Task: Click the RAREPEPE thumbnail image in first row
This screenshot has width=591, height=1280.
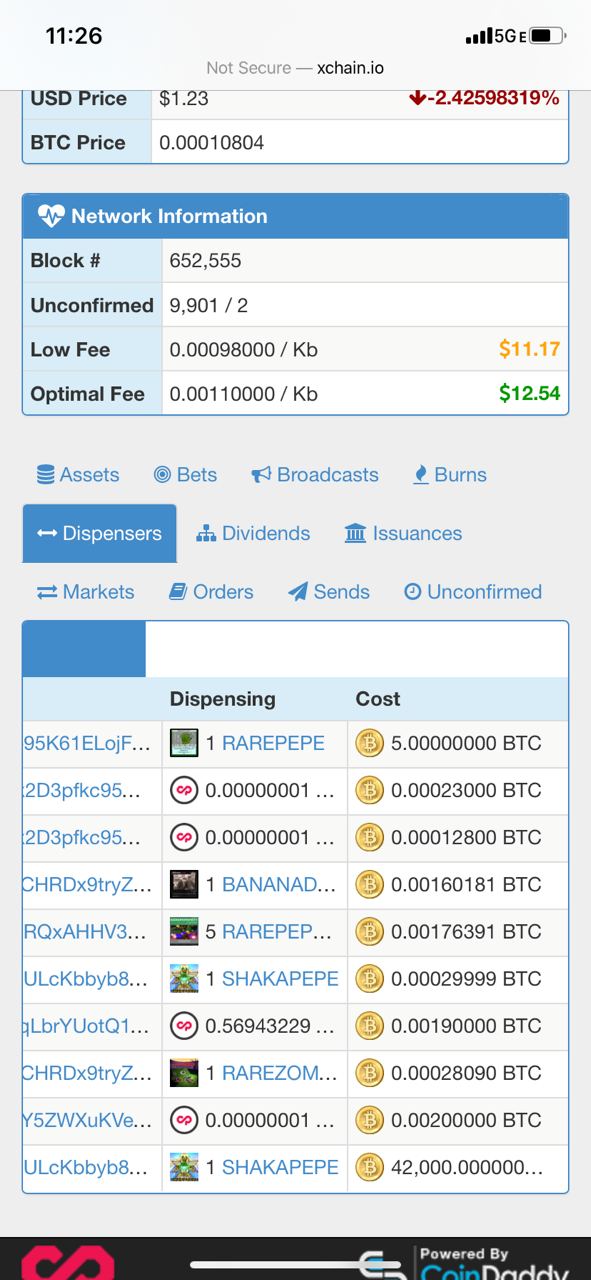Action: pos(184,743)
